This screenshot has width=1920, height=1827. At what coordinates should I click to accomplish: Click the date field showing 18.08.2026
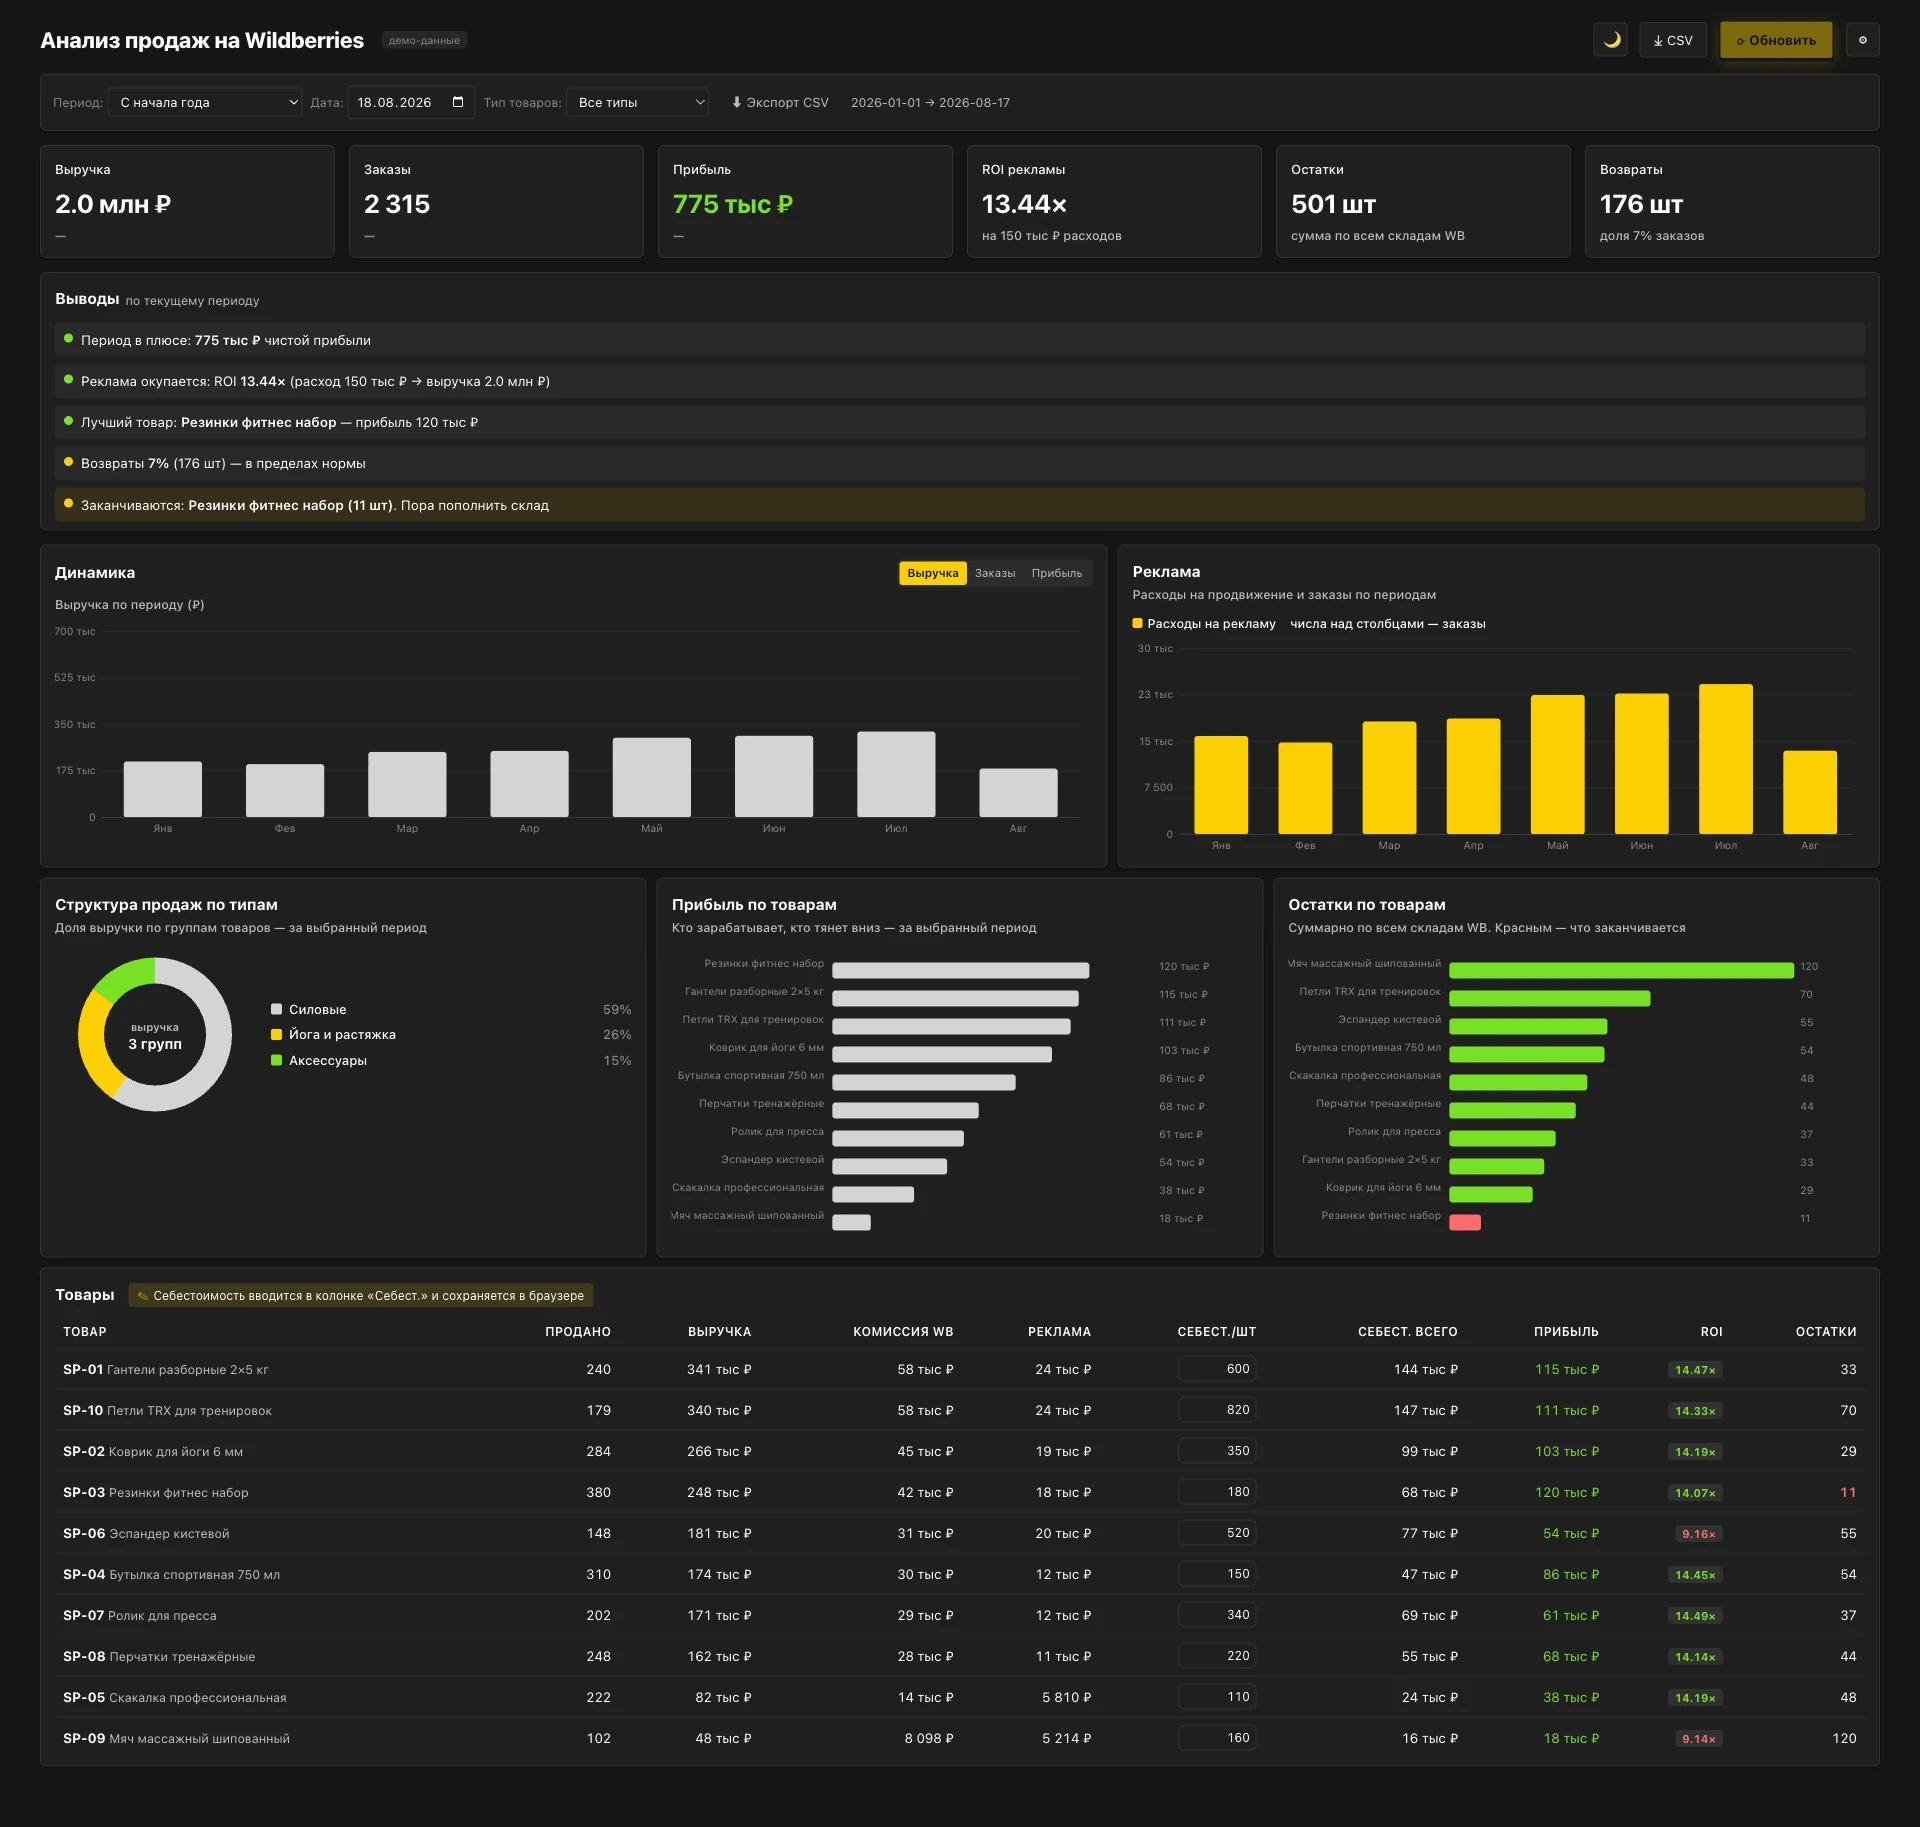pos(411,102)
